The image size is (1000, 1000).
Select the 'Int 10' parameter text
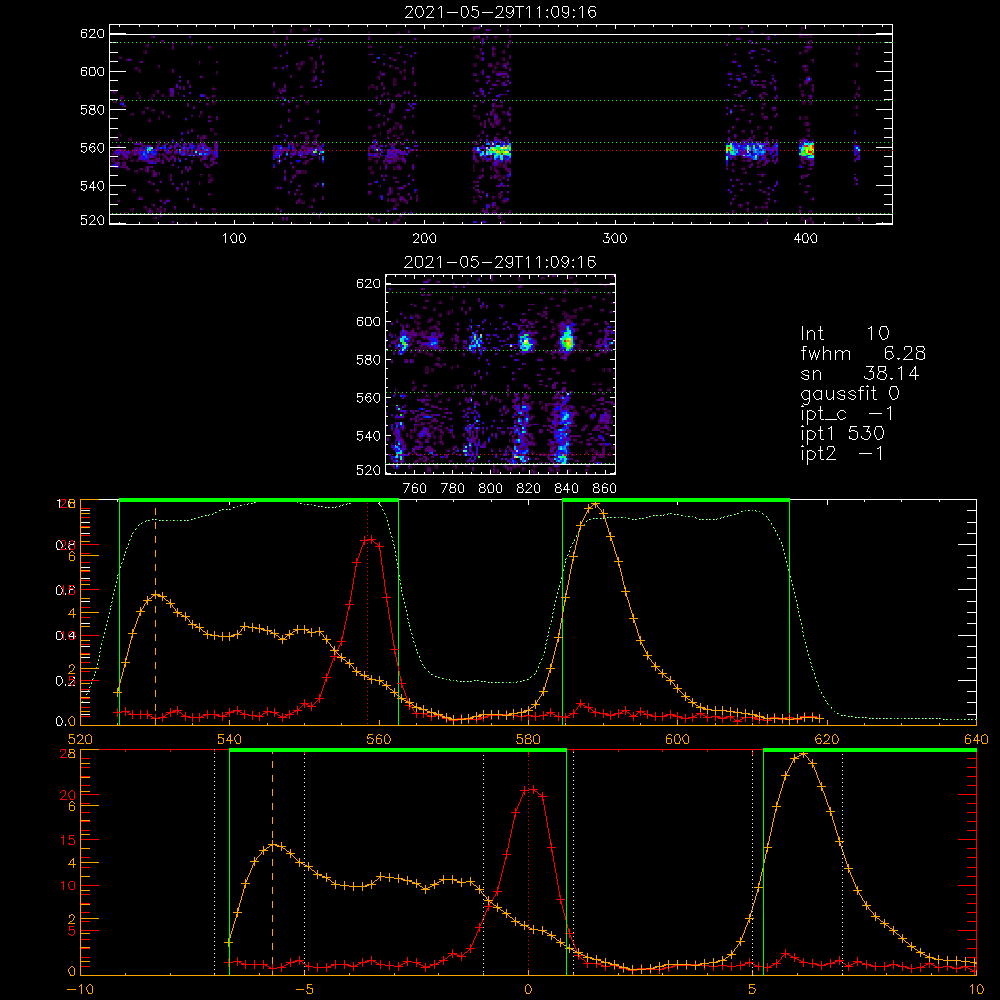(844, 333)
